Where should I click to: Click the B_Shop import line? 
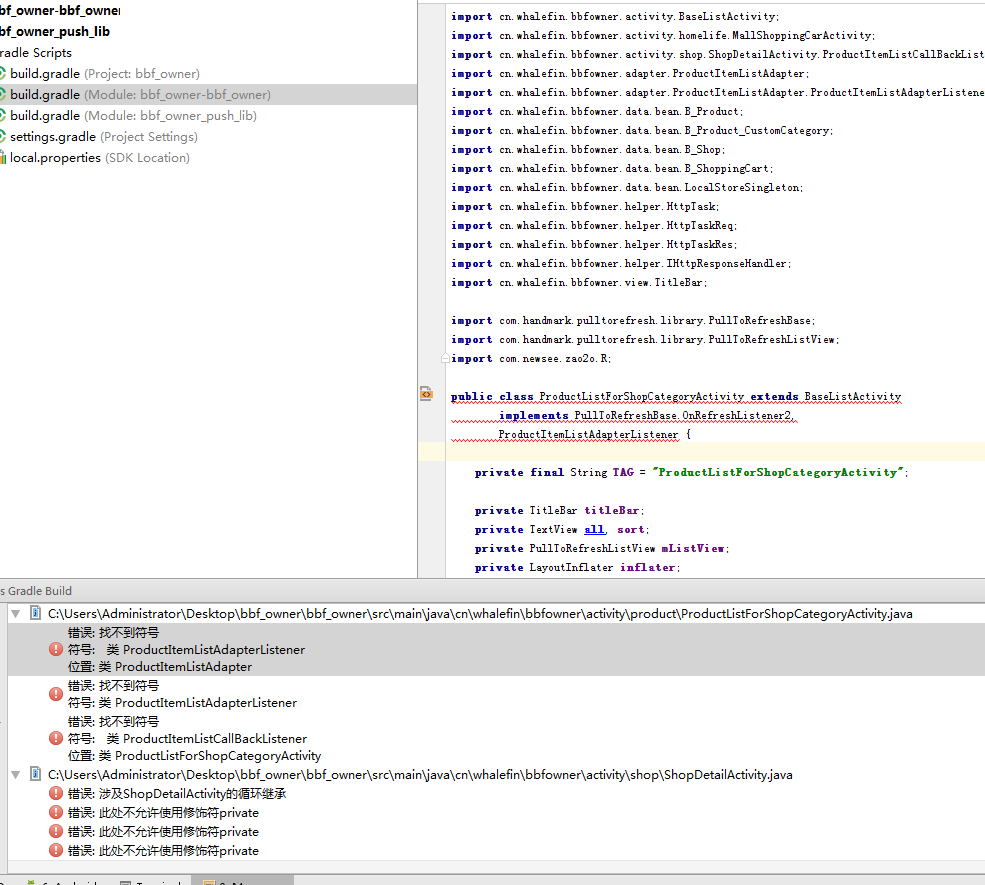[x=588, y=149]
